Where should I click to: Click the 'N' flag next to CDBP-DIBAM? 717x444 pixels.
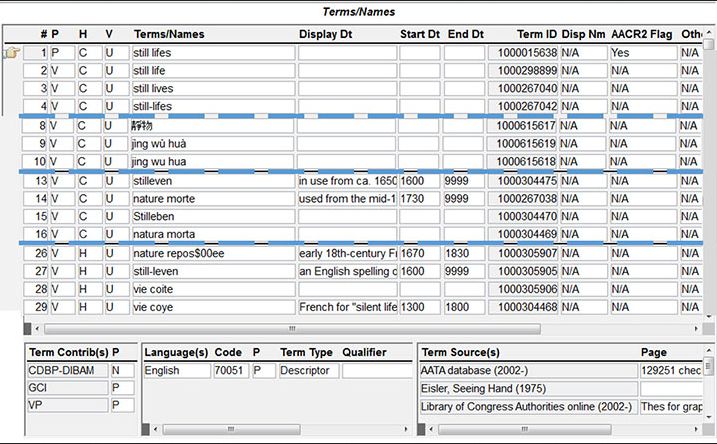(123, 370)
